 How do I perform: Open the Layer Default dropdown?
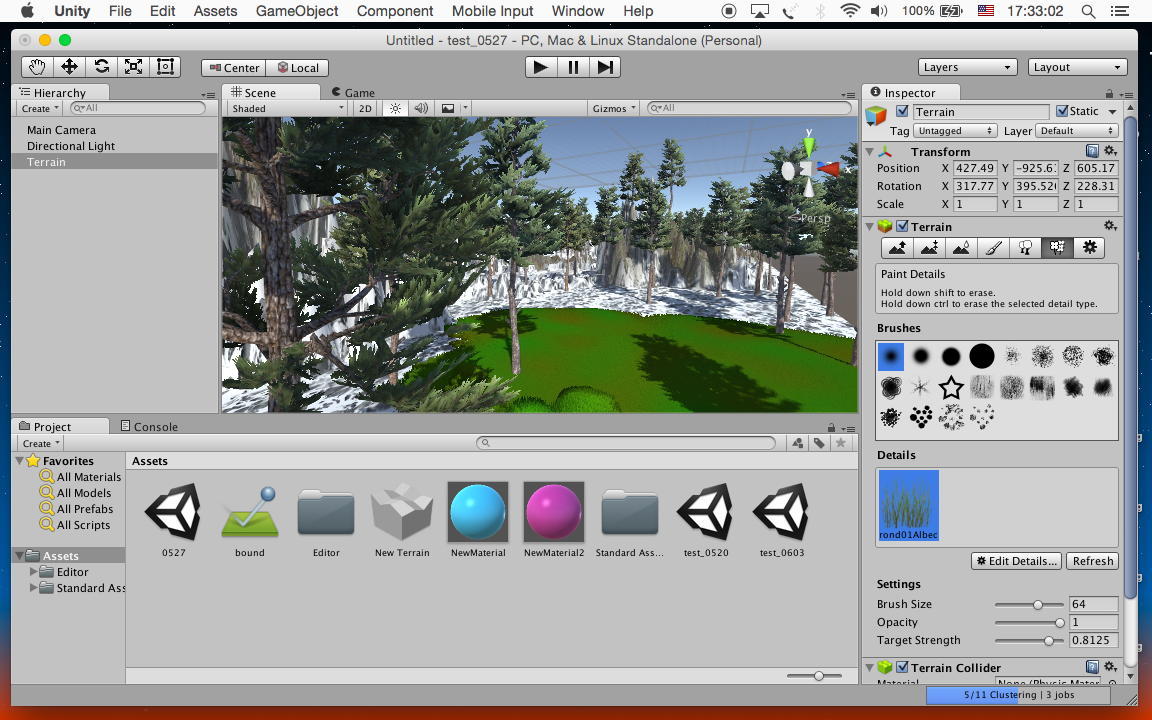(1077, 131)
